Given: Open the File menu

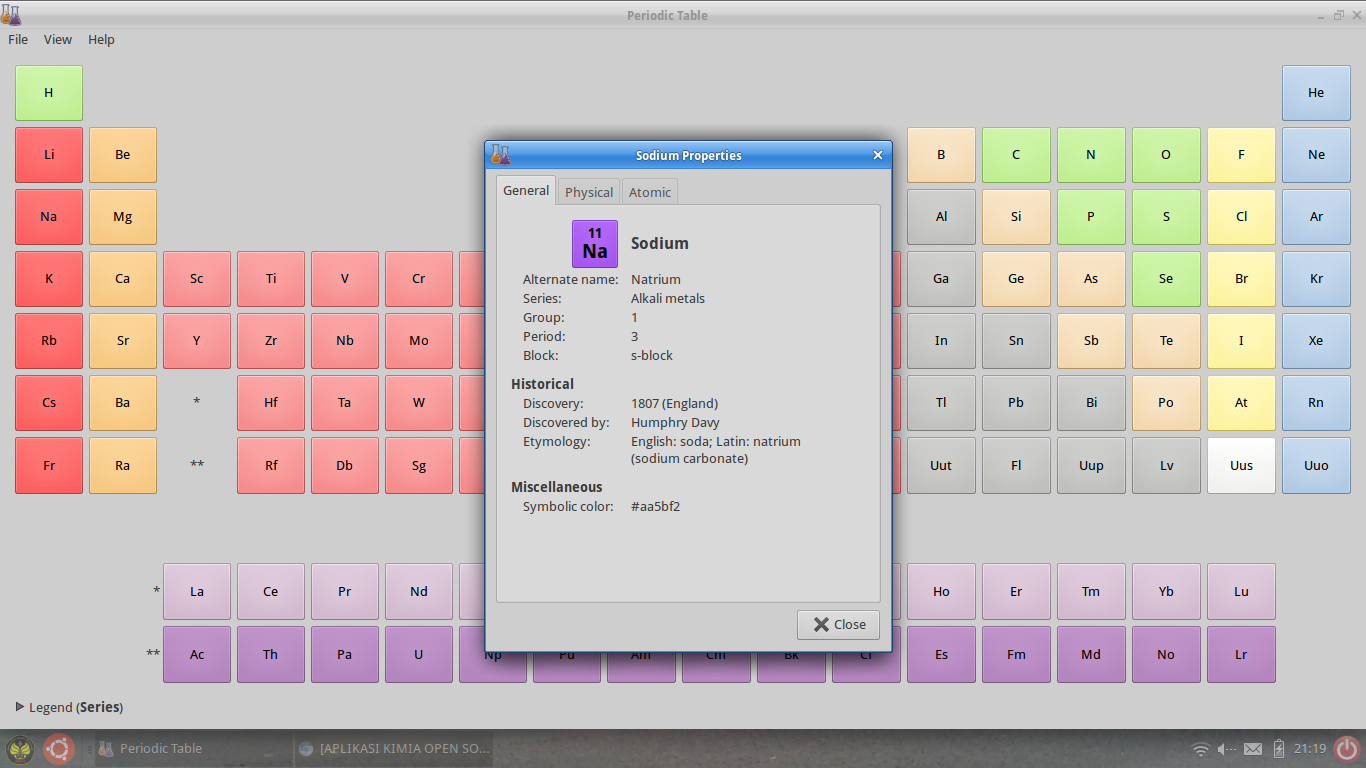Looking at the screenshot, I should click(x=18, y=39).
